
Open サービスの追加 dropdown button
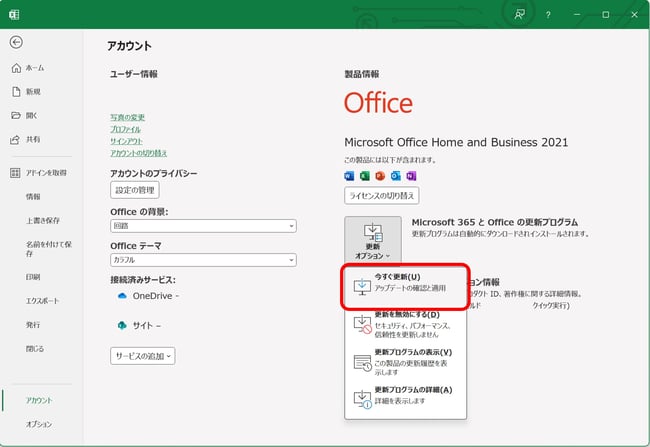143,356
